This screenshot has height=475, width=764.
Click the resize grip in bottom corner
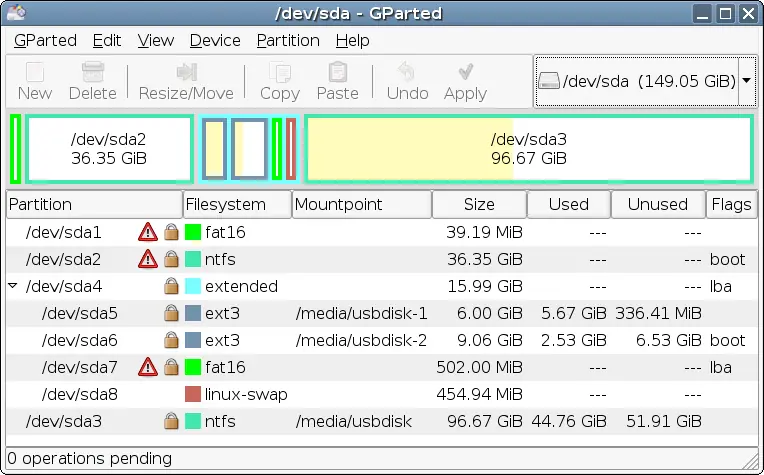[x=751, y=461]
